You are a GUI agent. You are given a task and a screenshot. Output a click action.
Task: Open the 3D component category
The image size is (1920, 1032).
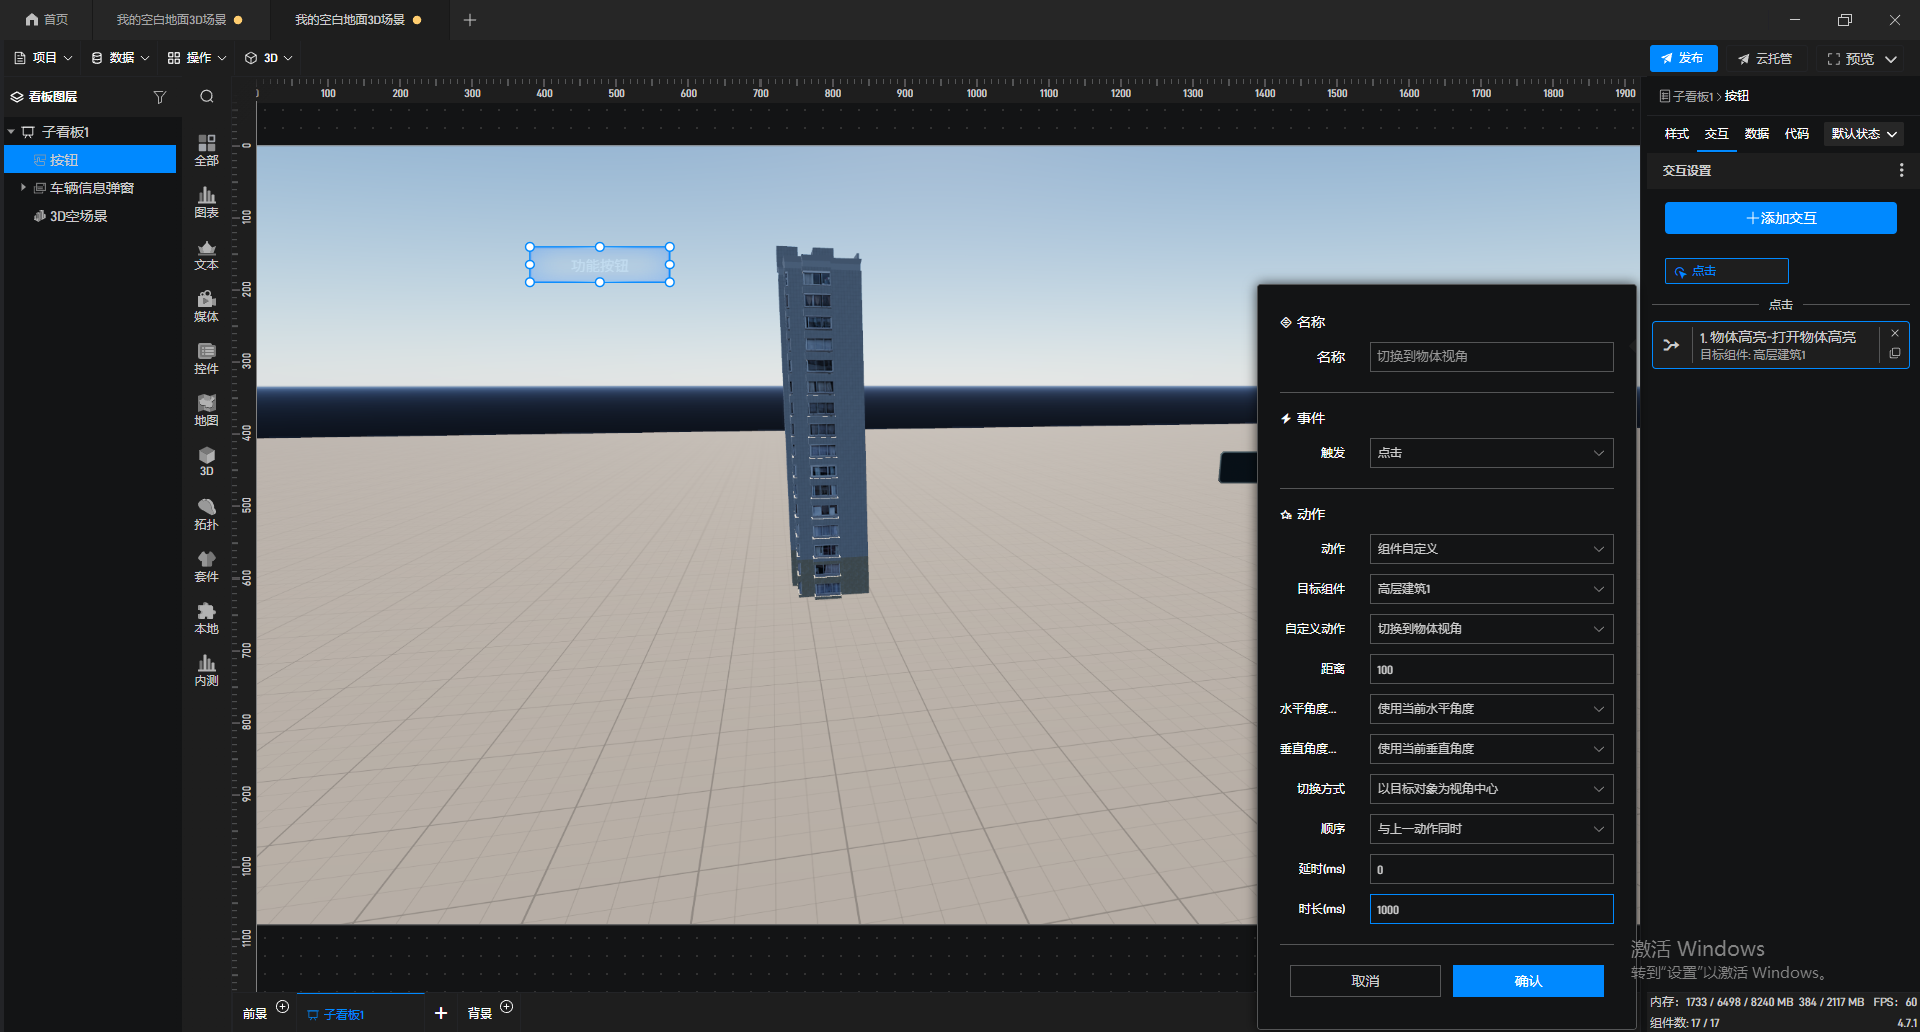click(206, 461)
